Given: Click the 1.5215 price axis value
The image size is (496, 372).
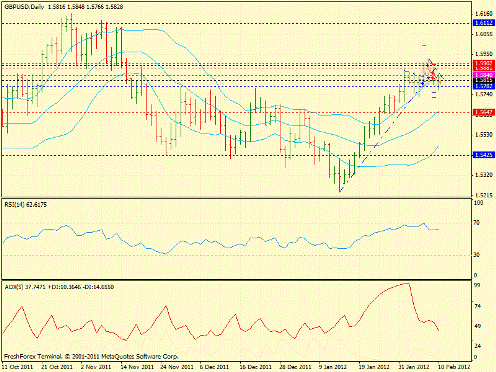Looking at the screenshot, I should 484,195.
